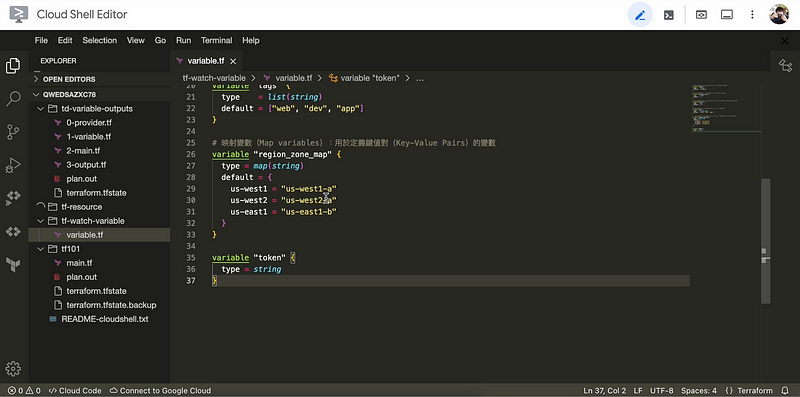Open the Search view in activity bar

coord(13,99)
